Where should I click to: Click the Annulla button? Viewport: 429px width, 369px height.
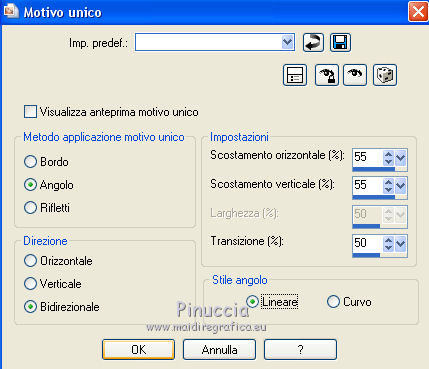219,350
